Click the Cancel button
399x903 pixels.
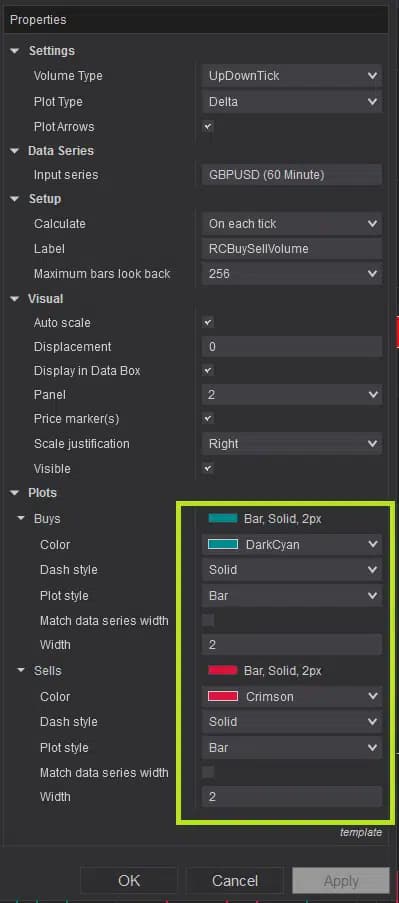(235, 881)
